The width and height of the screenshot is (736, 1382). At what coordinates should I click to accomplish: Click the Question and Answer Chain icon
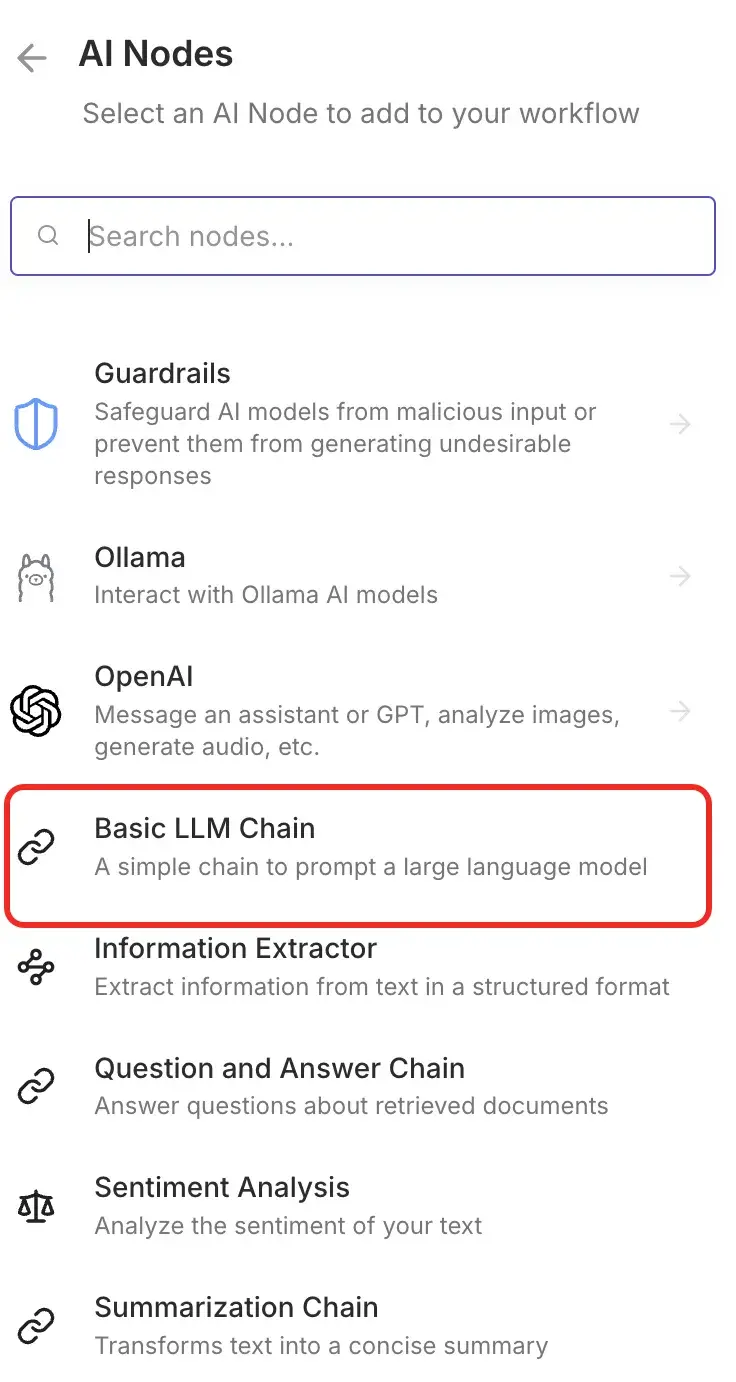37,1087
